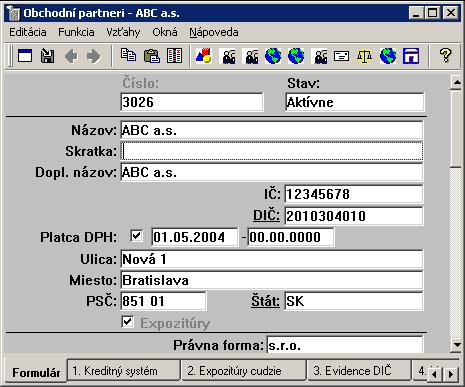
Task: Click the address card toolbar icon
Action: pyautogui.click(x=342, y=56)
